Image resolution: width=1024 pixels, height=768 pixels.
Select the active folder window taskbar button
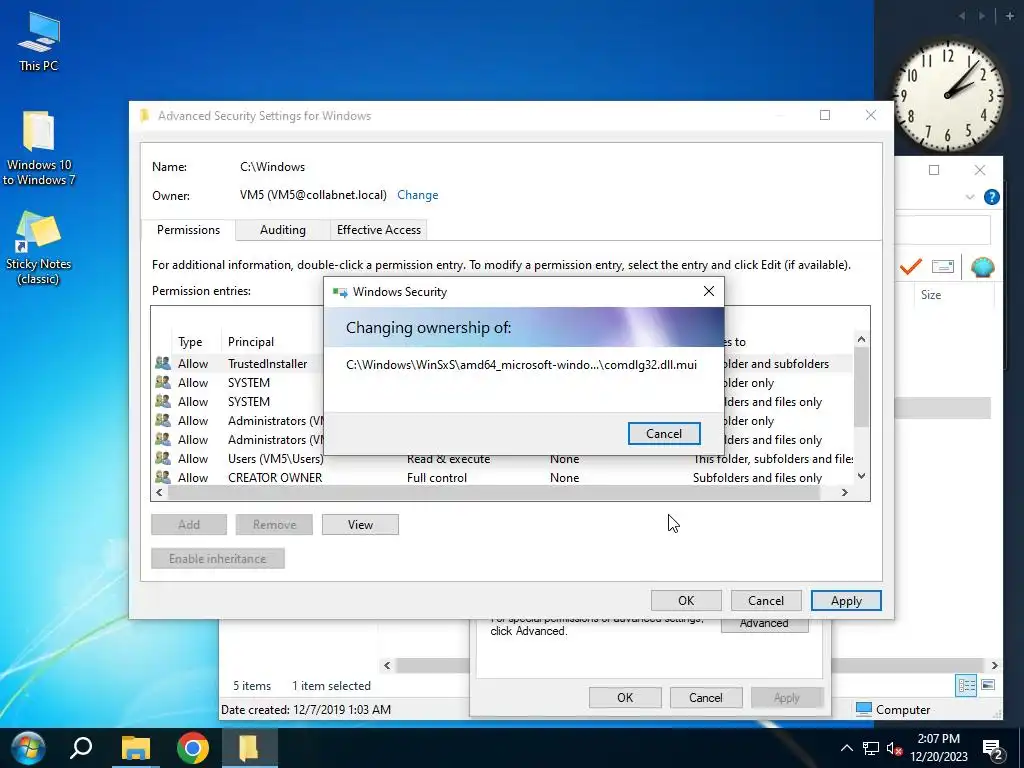(249, 748)
